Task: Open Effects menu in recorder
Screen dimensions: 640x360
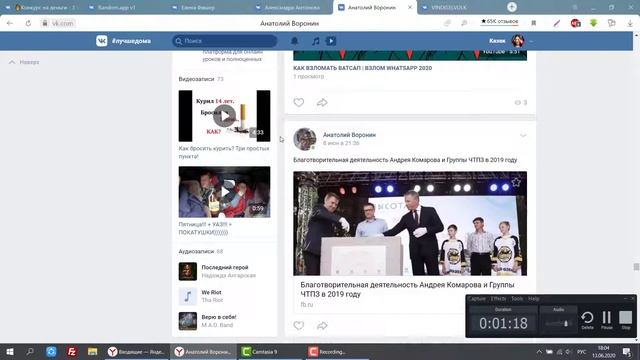Action: click(x=498, y=299)
